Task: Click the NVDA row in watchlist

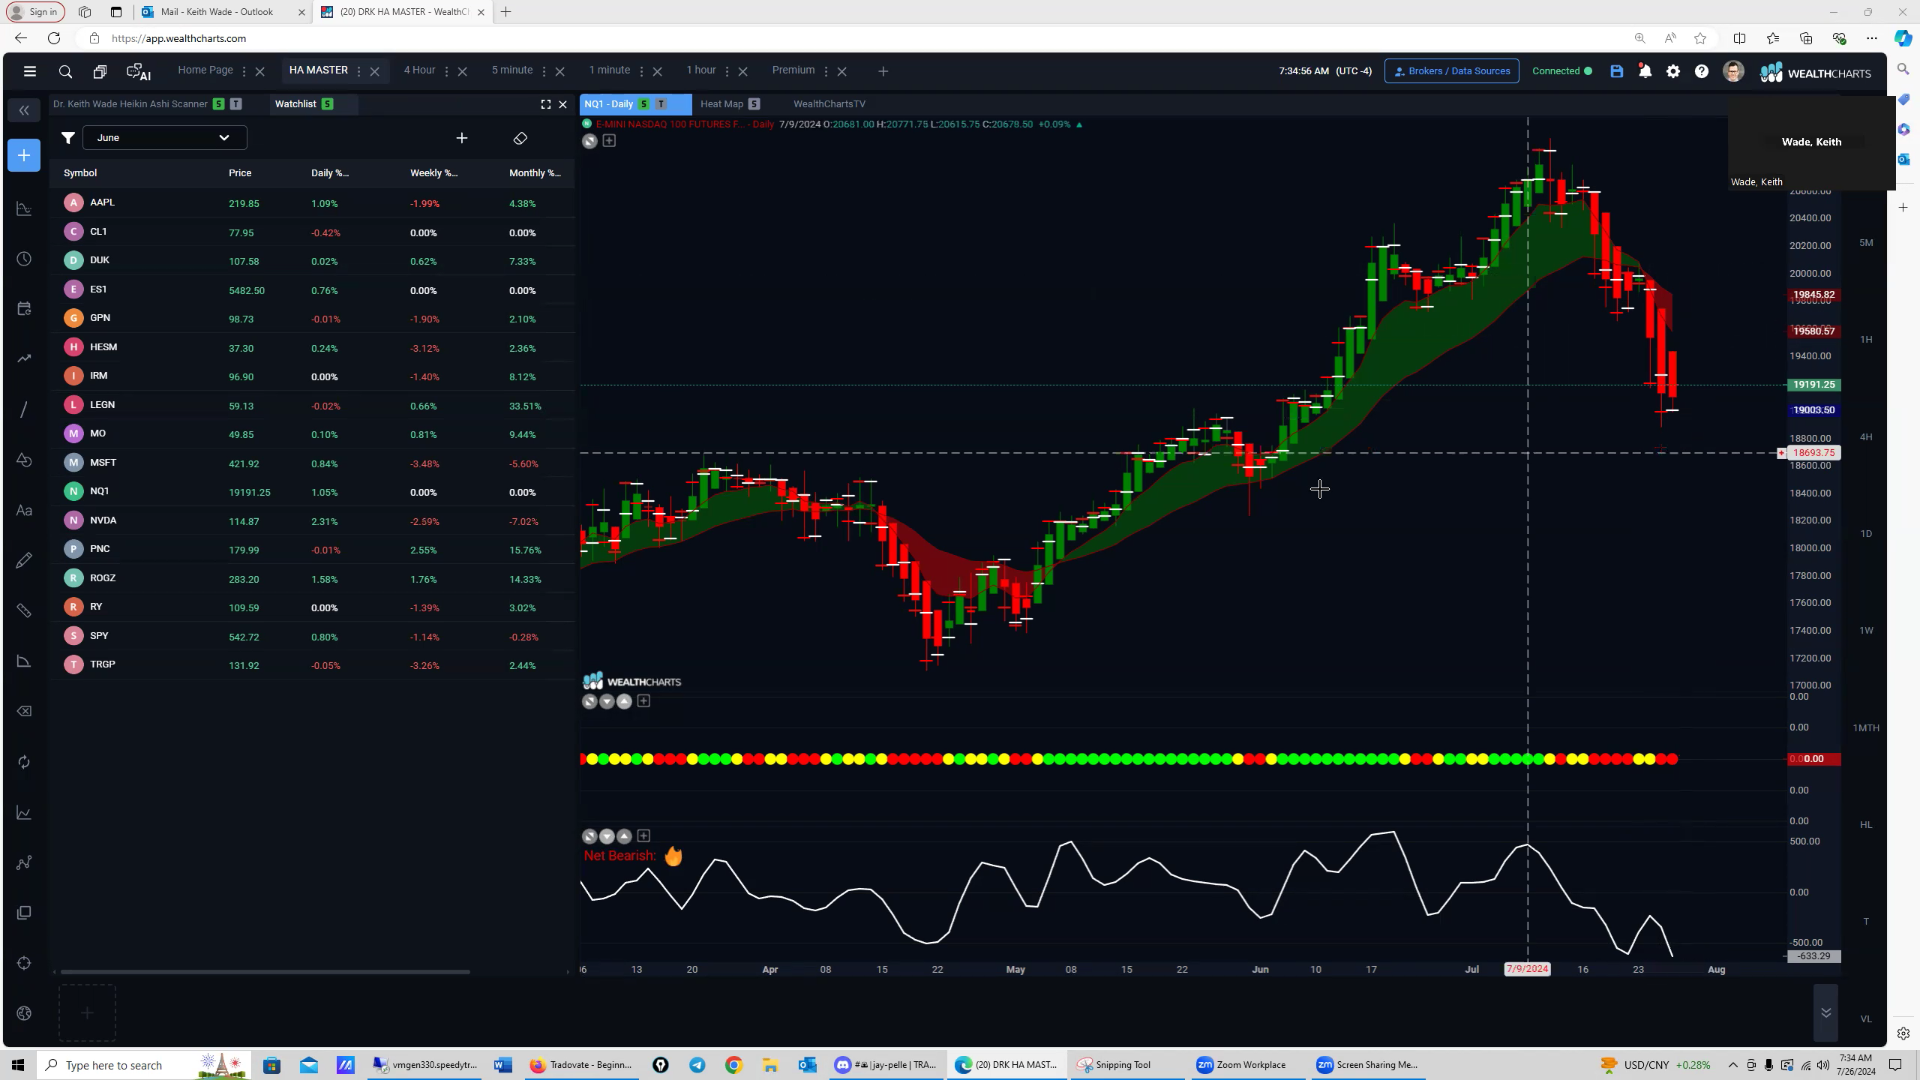Action: pyautogui.click(x=313, y=521)
